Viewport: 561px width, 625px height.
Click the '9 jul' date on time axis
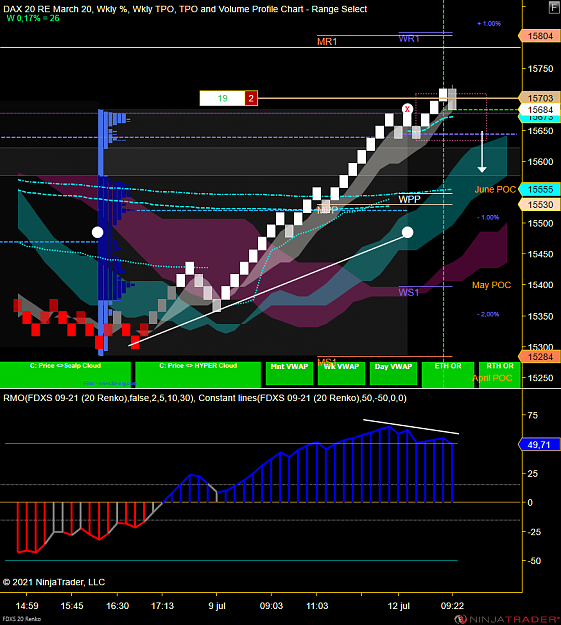[x=217, y=606]
